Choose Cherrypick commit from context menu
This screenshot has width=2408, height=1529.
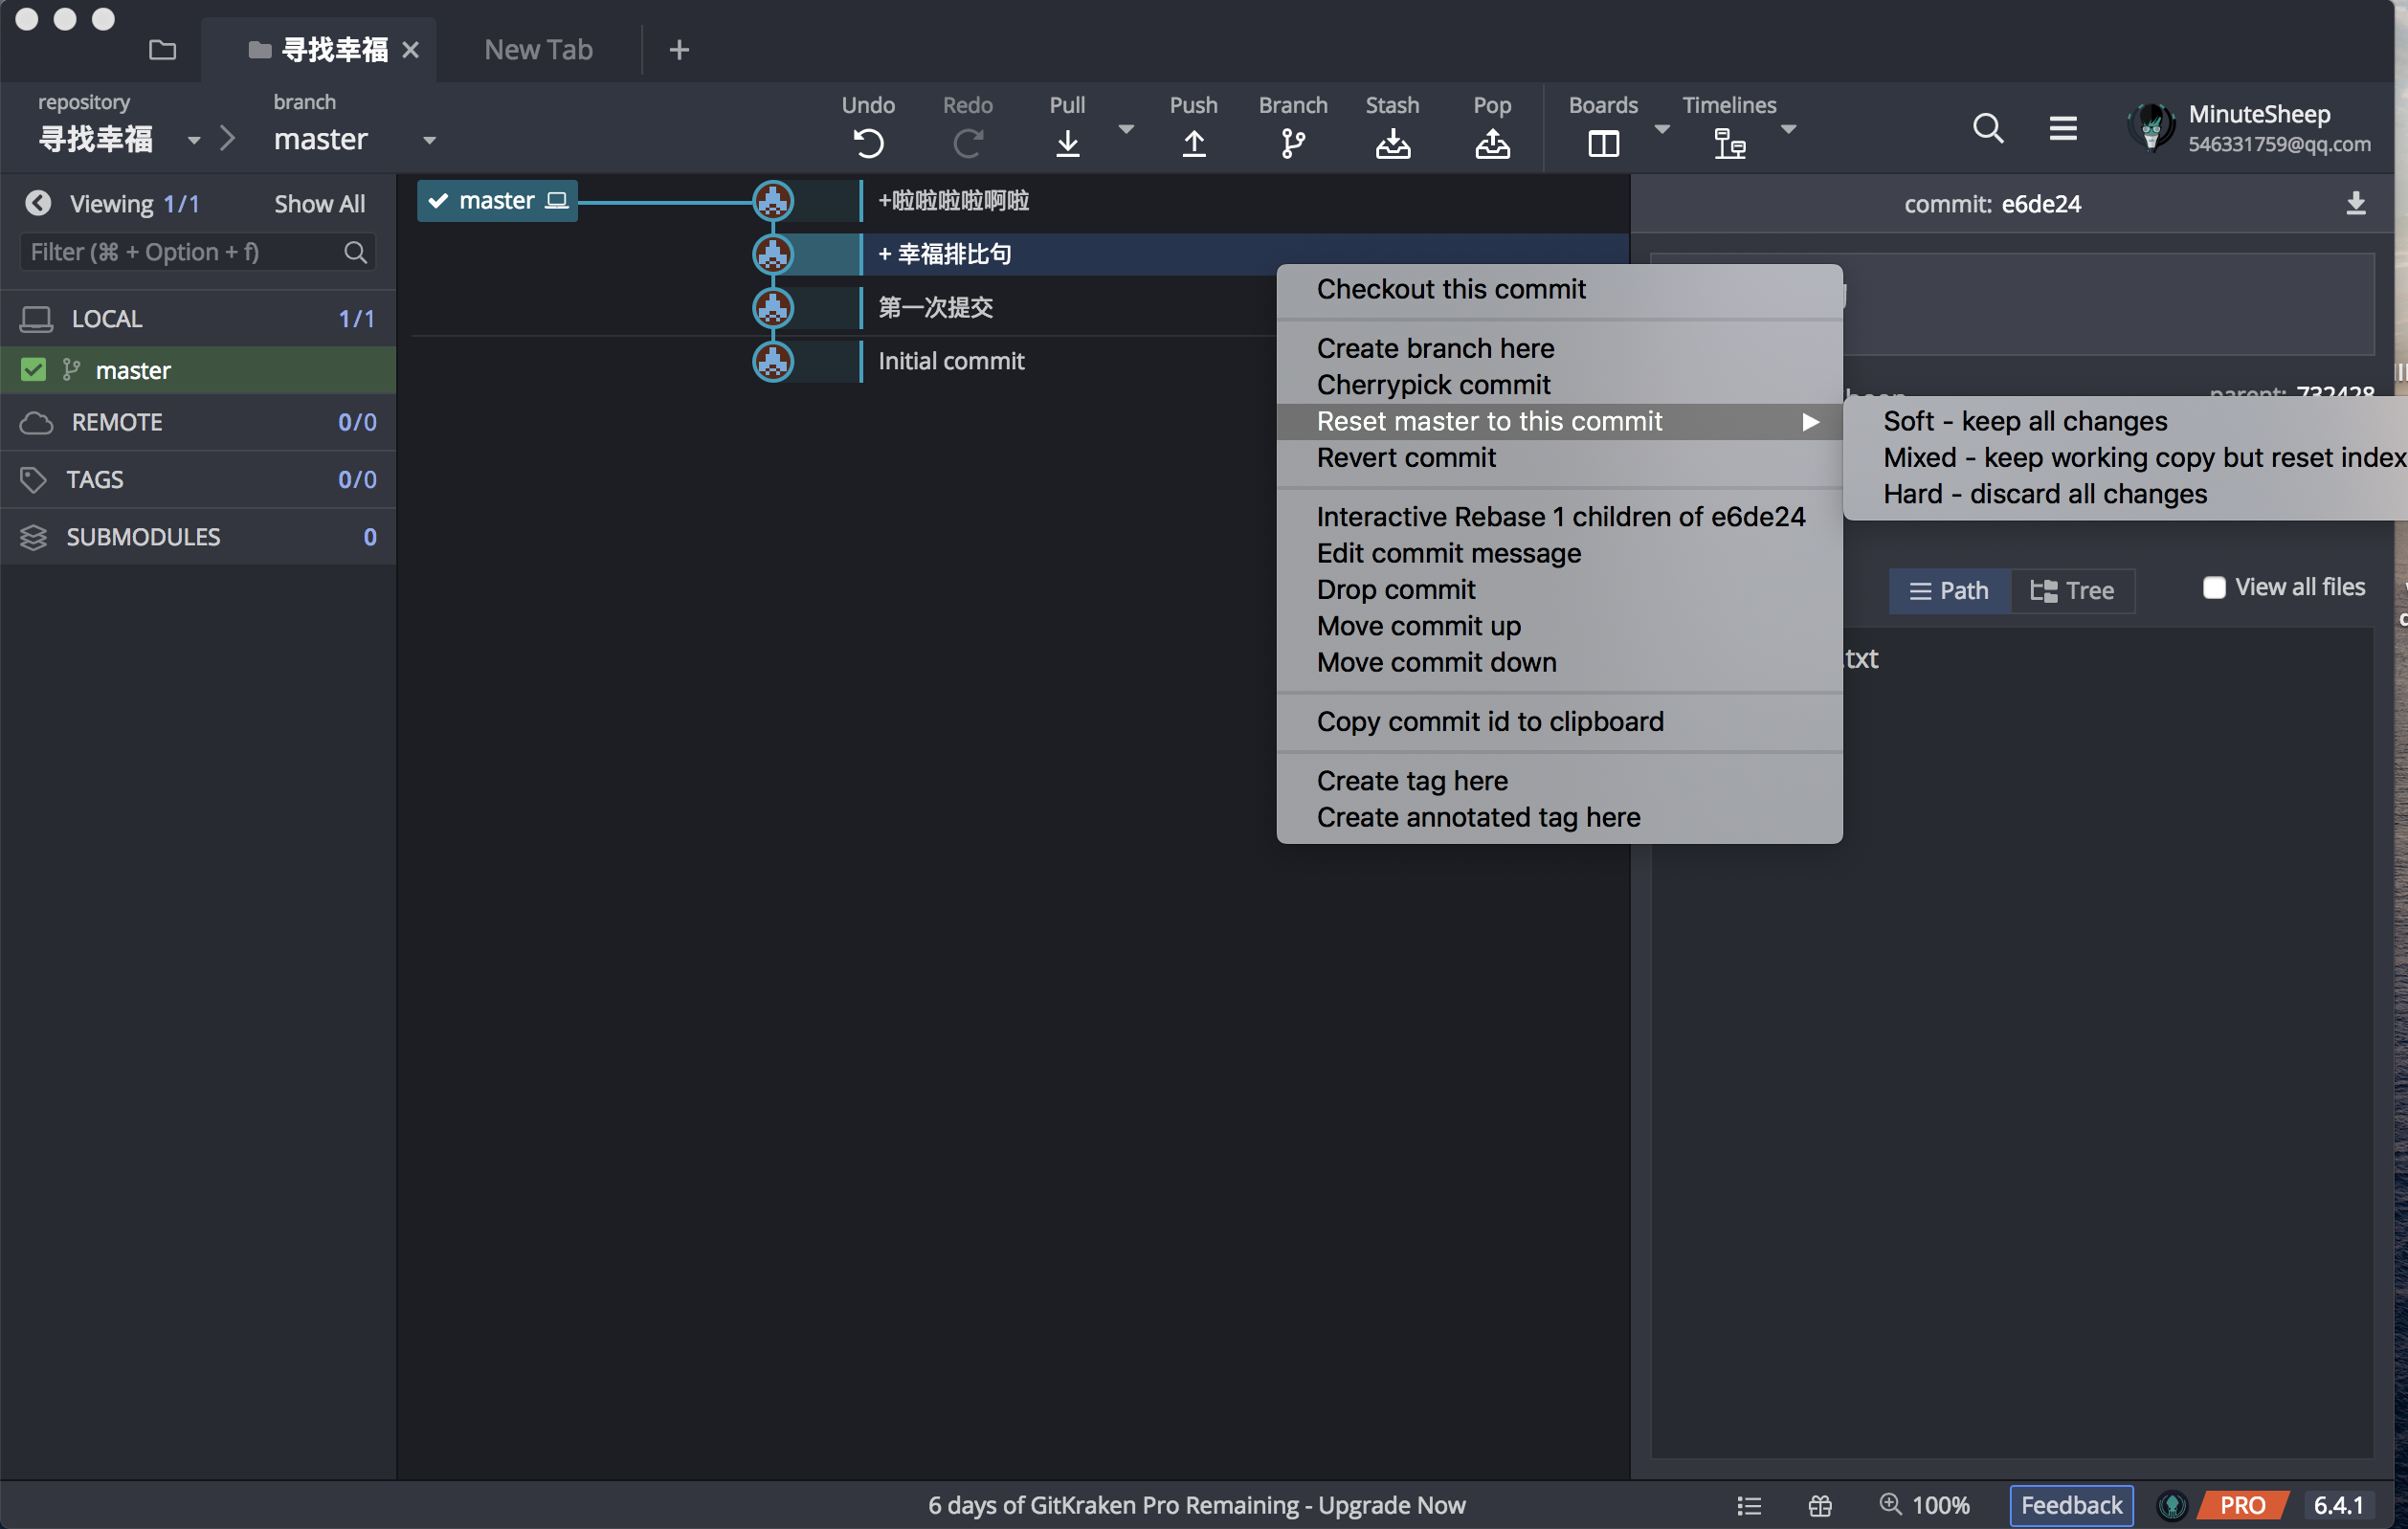1432,385
